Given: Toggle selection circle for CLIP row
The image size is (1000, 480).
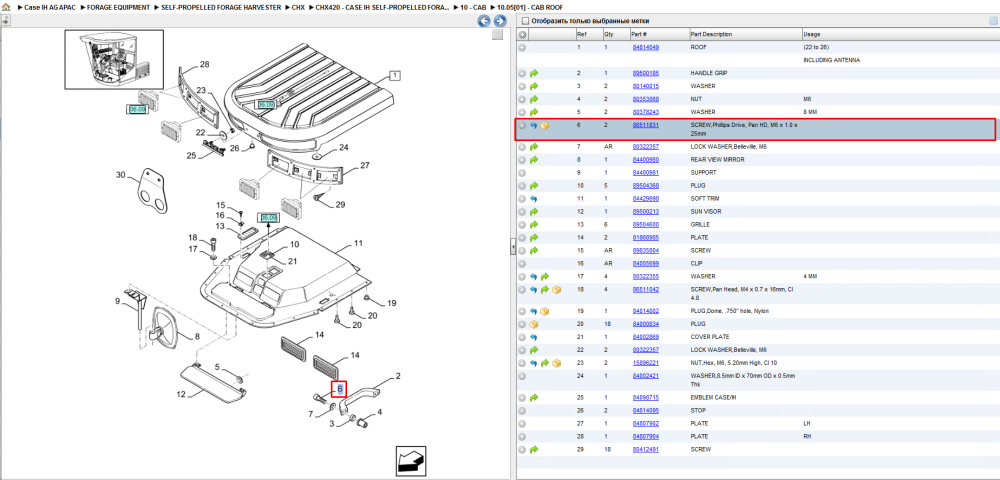Looking at the screenshot, I should point(522,263).
